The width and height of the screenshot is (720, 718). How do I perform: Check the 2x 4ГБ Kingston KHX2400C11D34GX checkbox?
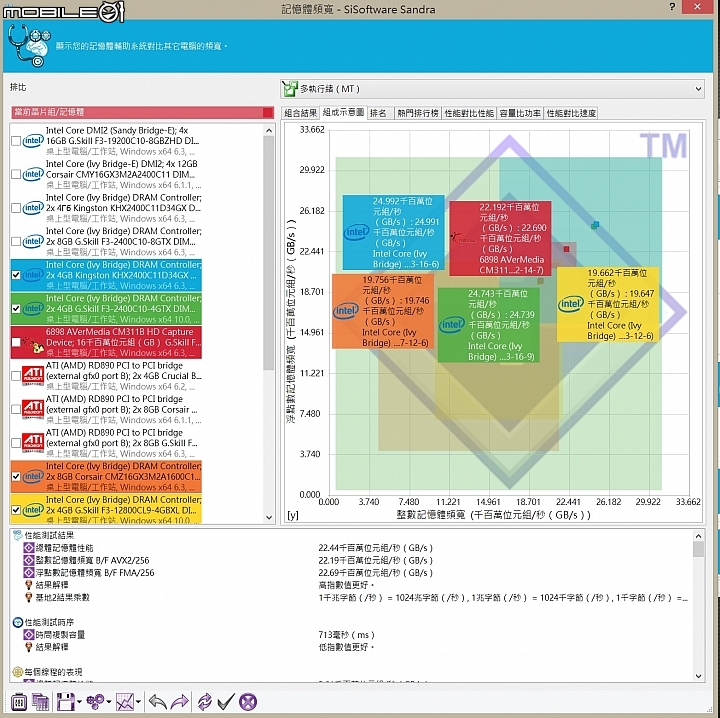click(x=16, y=208)
